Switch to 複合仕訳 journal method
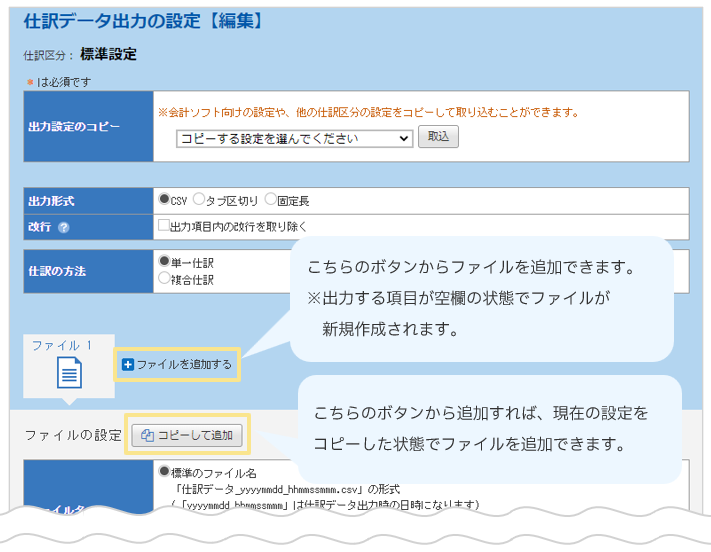 pyautogui.click(x=165, y=279)
